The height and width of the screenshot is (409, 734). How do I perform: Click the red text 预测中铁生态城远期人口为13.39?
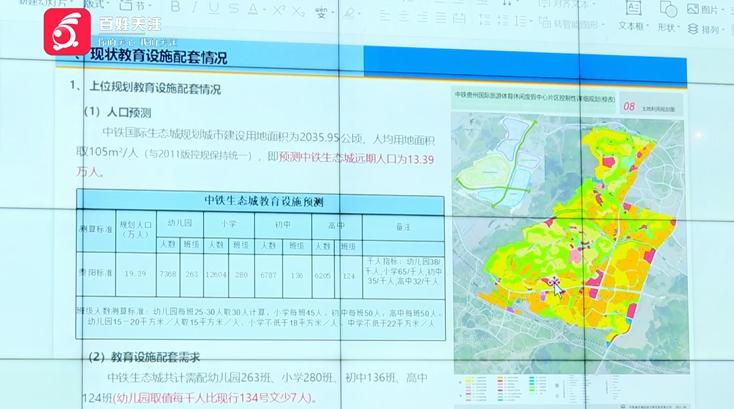click(356, 158)
